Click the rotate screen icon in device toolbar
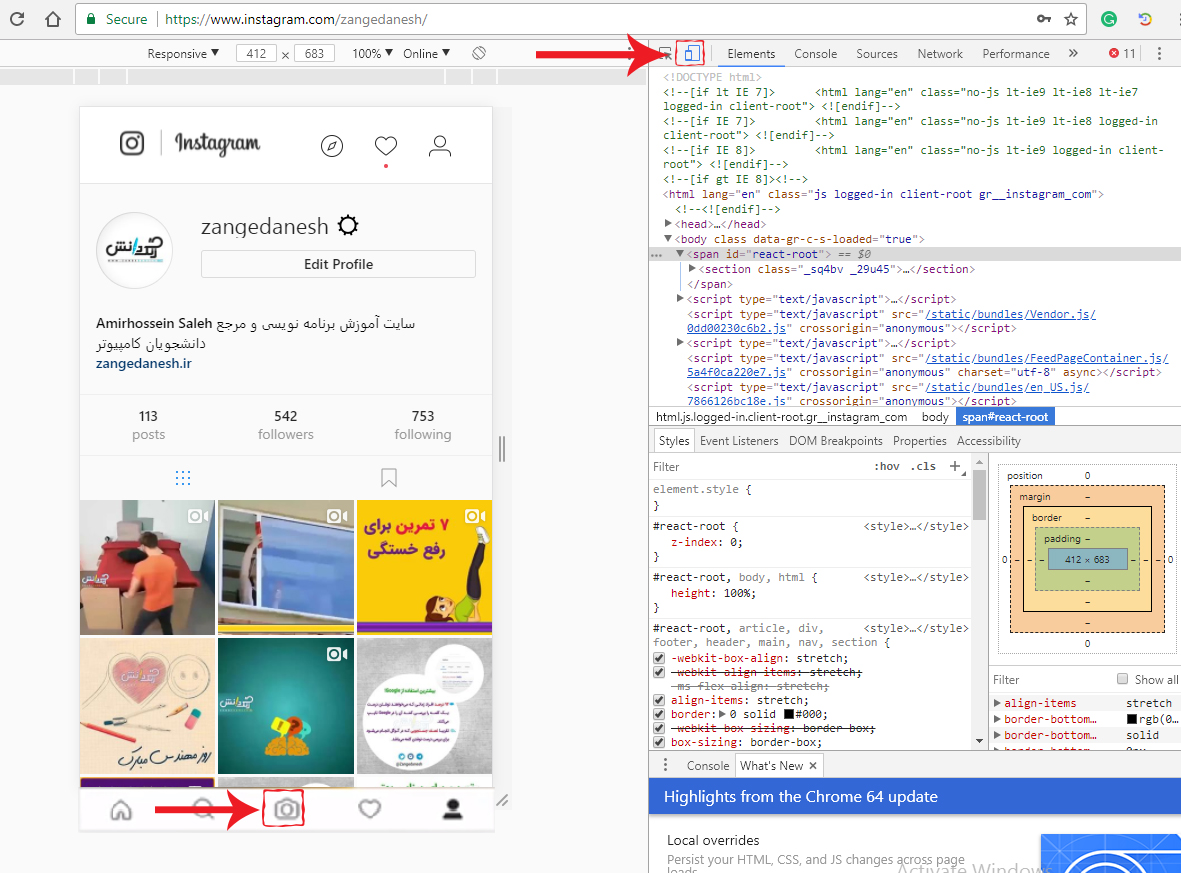 click(x=479, y=53)
